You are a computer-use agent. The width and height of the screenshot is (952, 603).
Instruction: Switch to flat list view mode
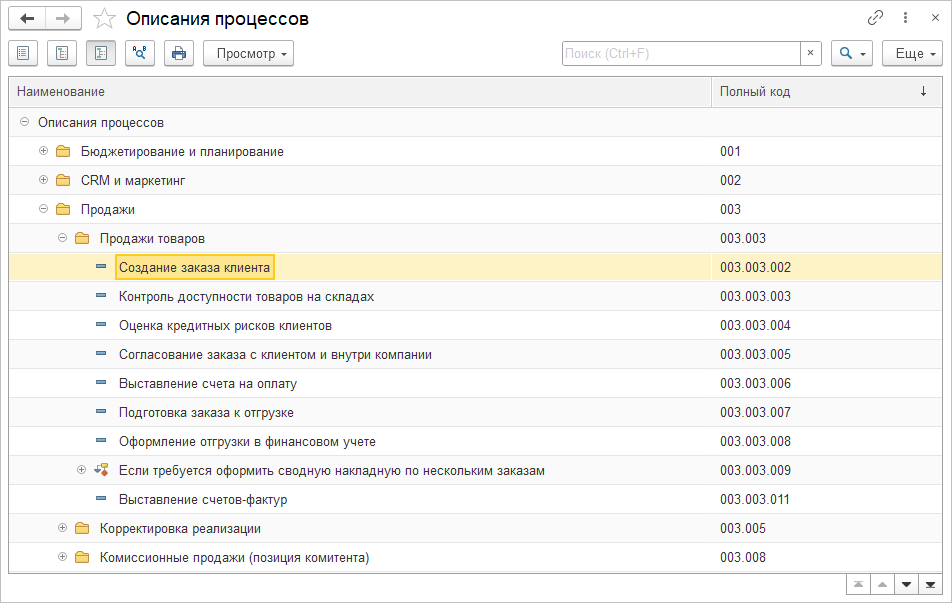(23, 53)
